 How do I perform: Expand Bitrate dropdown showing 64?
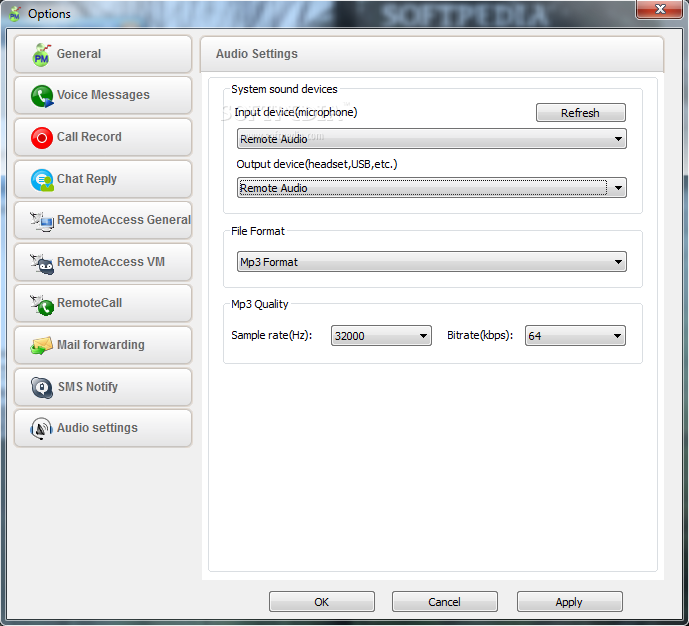tap(575, 336)
